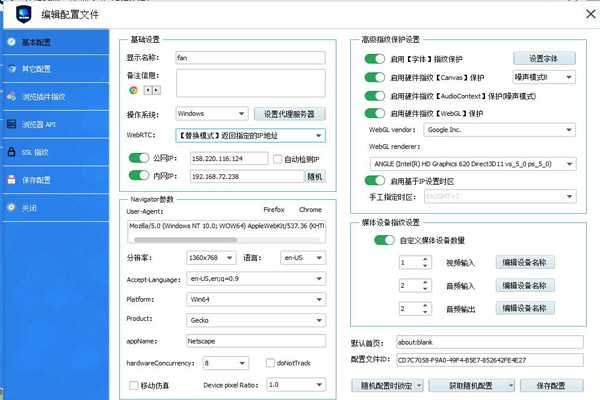Toggle custom media device count switch
The image size is (600, 400).
pos(384,240)
